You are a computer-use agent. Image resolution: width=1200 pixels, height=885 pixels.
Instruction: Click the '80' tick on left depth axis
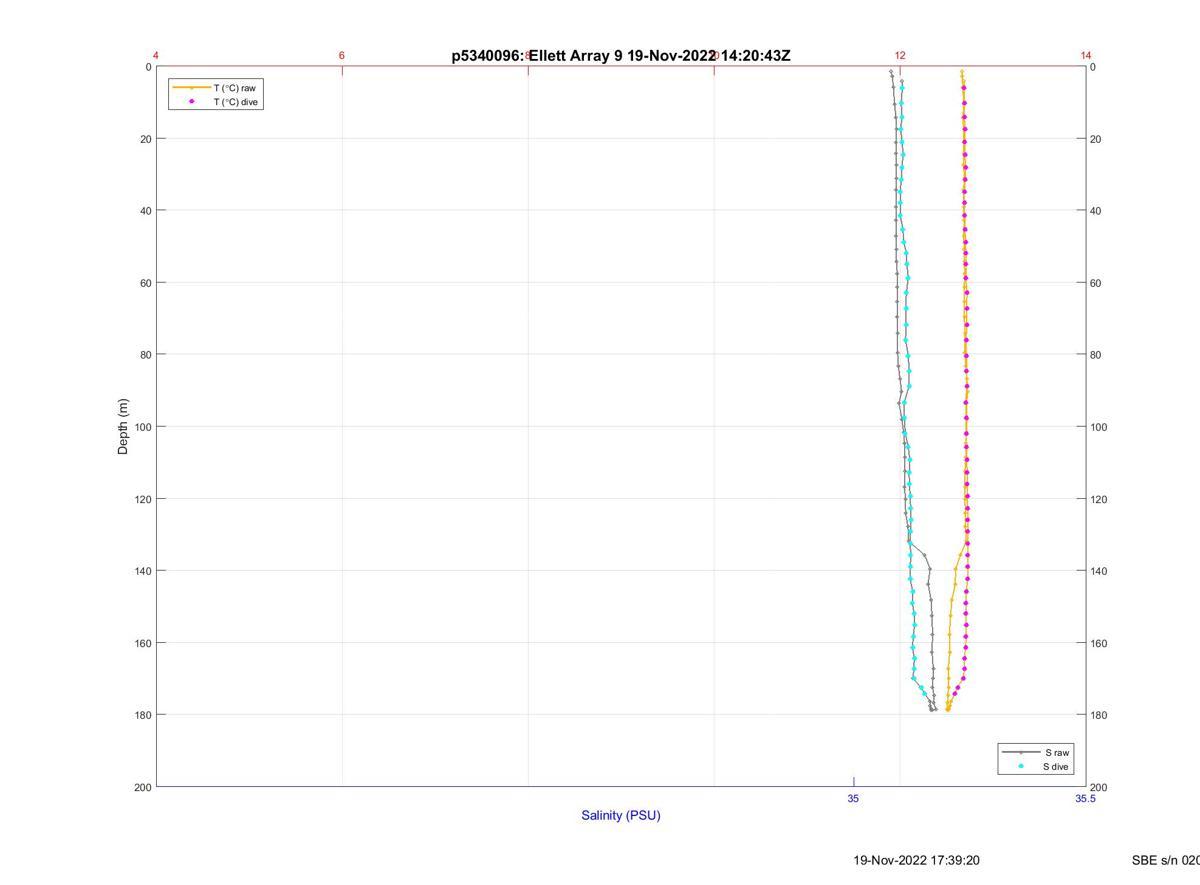[x=145, y=355]
